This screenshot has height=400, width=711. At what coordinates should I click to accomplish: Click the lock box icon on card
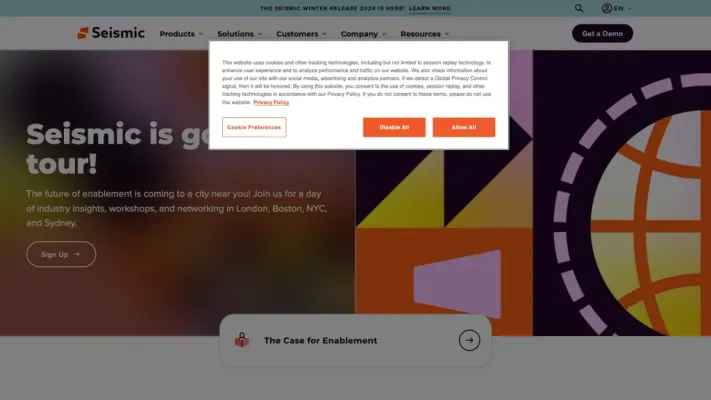coord(242,340)
